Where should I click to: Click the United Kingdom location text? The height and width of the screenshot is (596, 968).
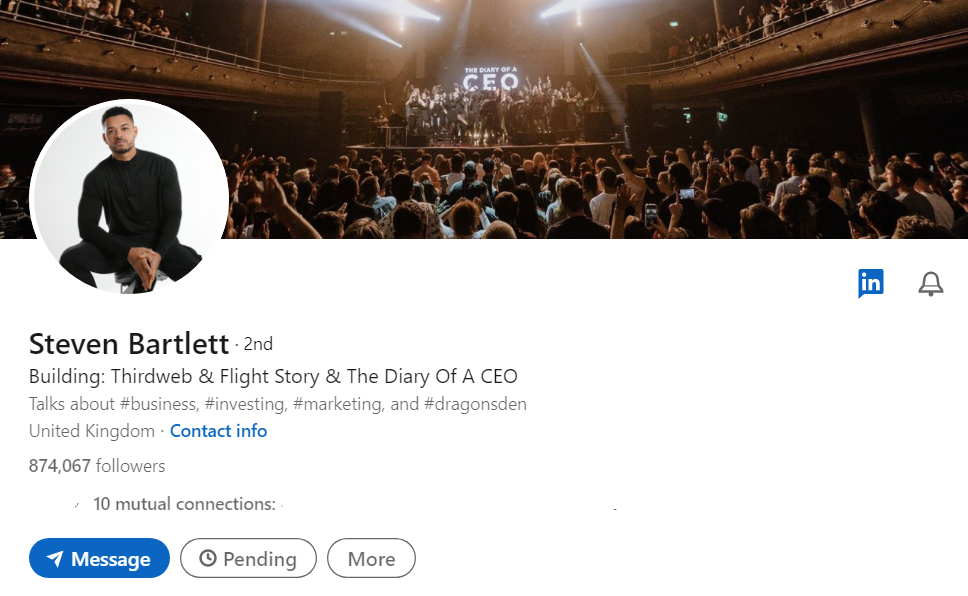92,431
